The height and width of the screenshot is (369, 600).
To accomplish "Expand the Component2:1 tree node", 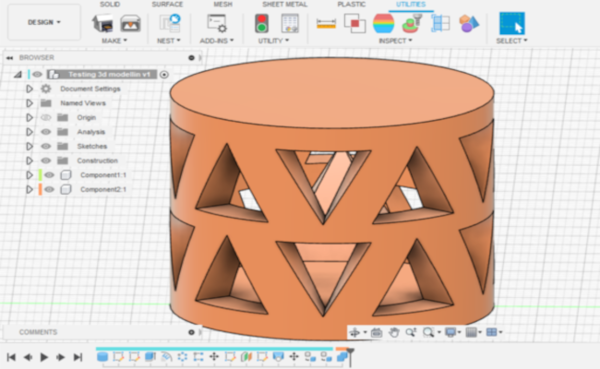I will 29,189.
